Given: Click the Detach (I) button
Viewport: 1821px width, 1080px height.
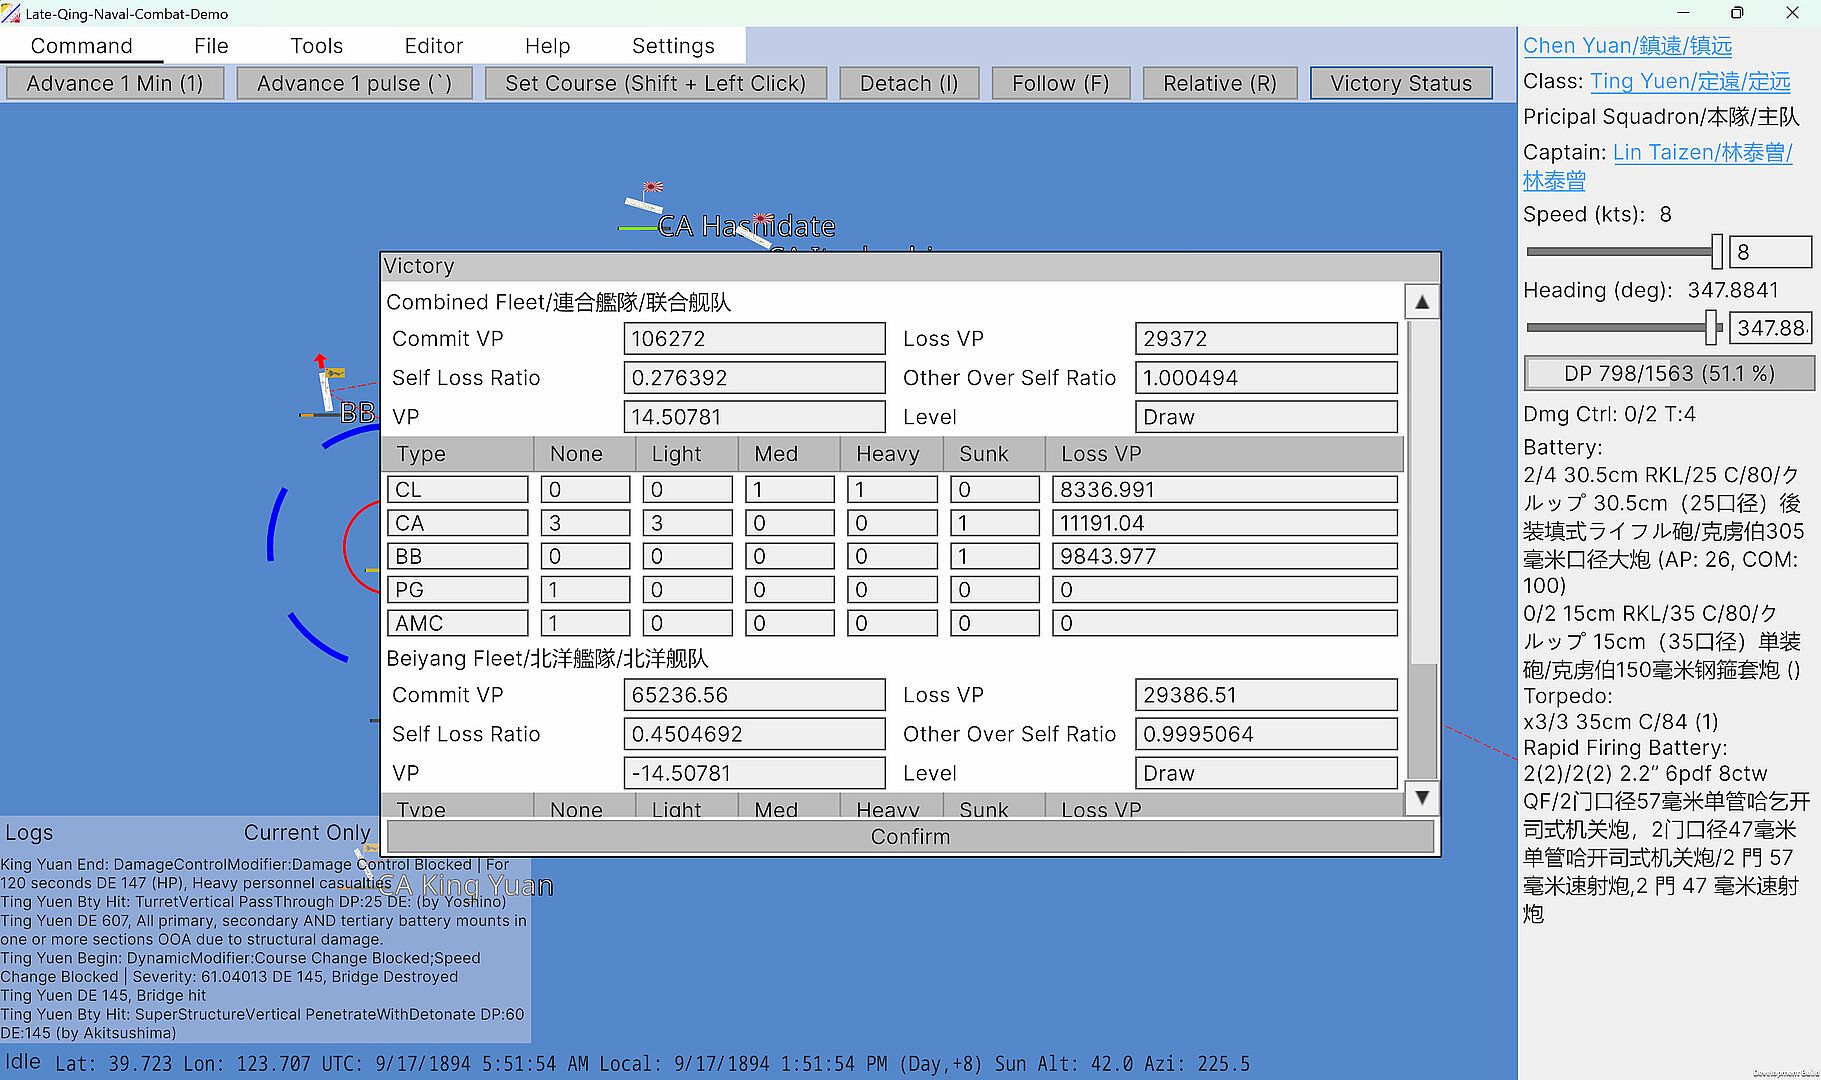Looking at the screenshot, I should pos(909,83).
